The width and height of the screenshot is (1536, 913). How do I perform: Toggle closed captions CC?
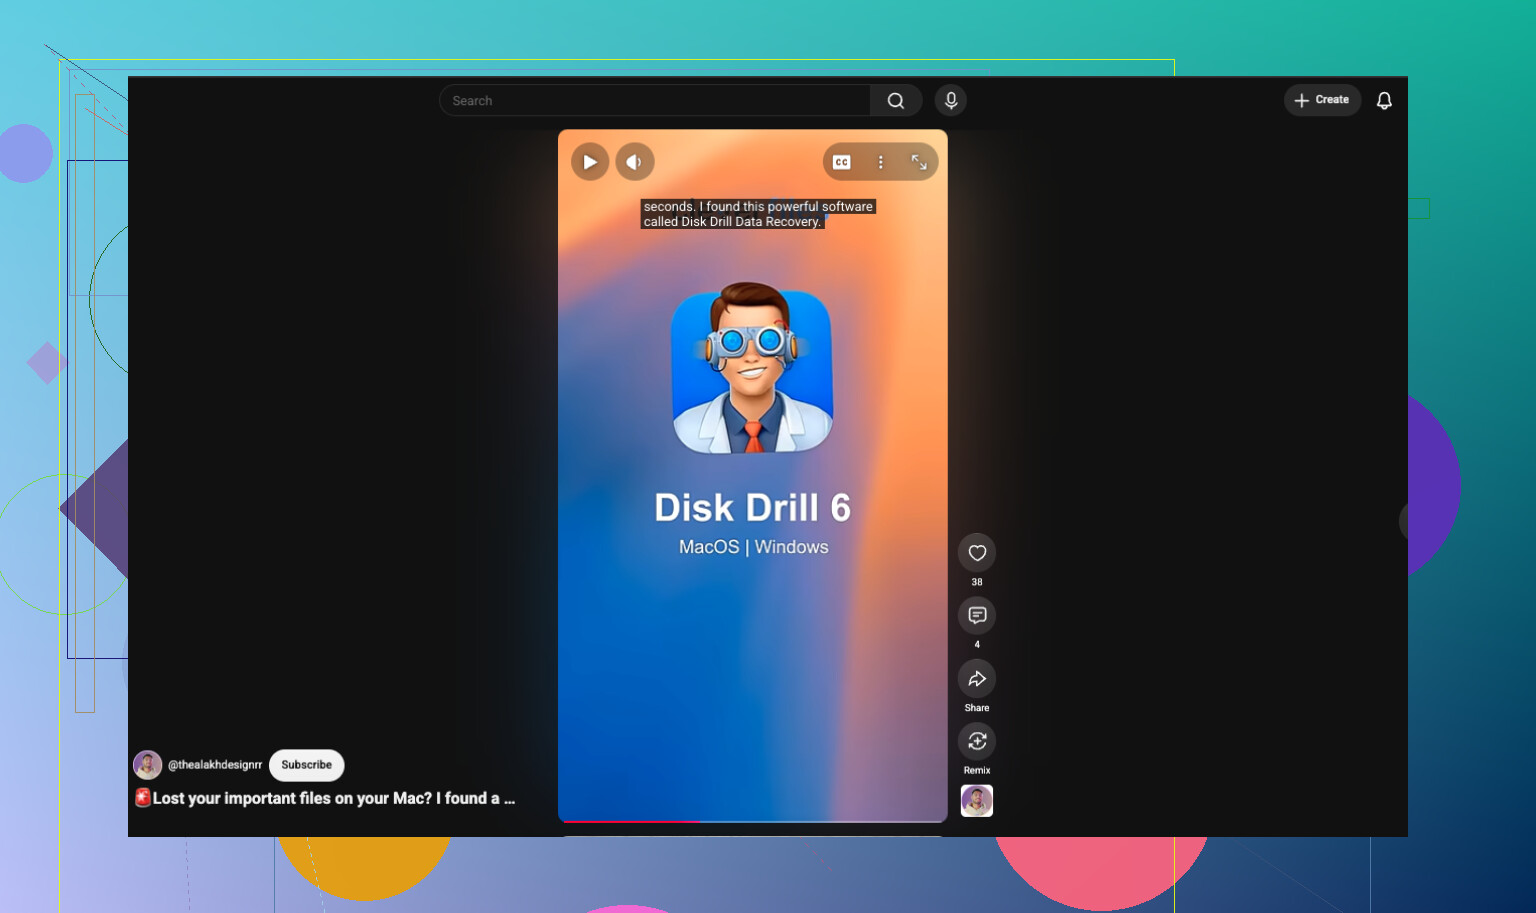tap(842, 162)
